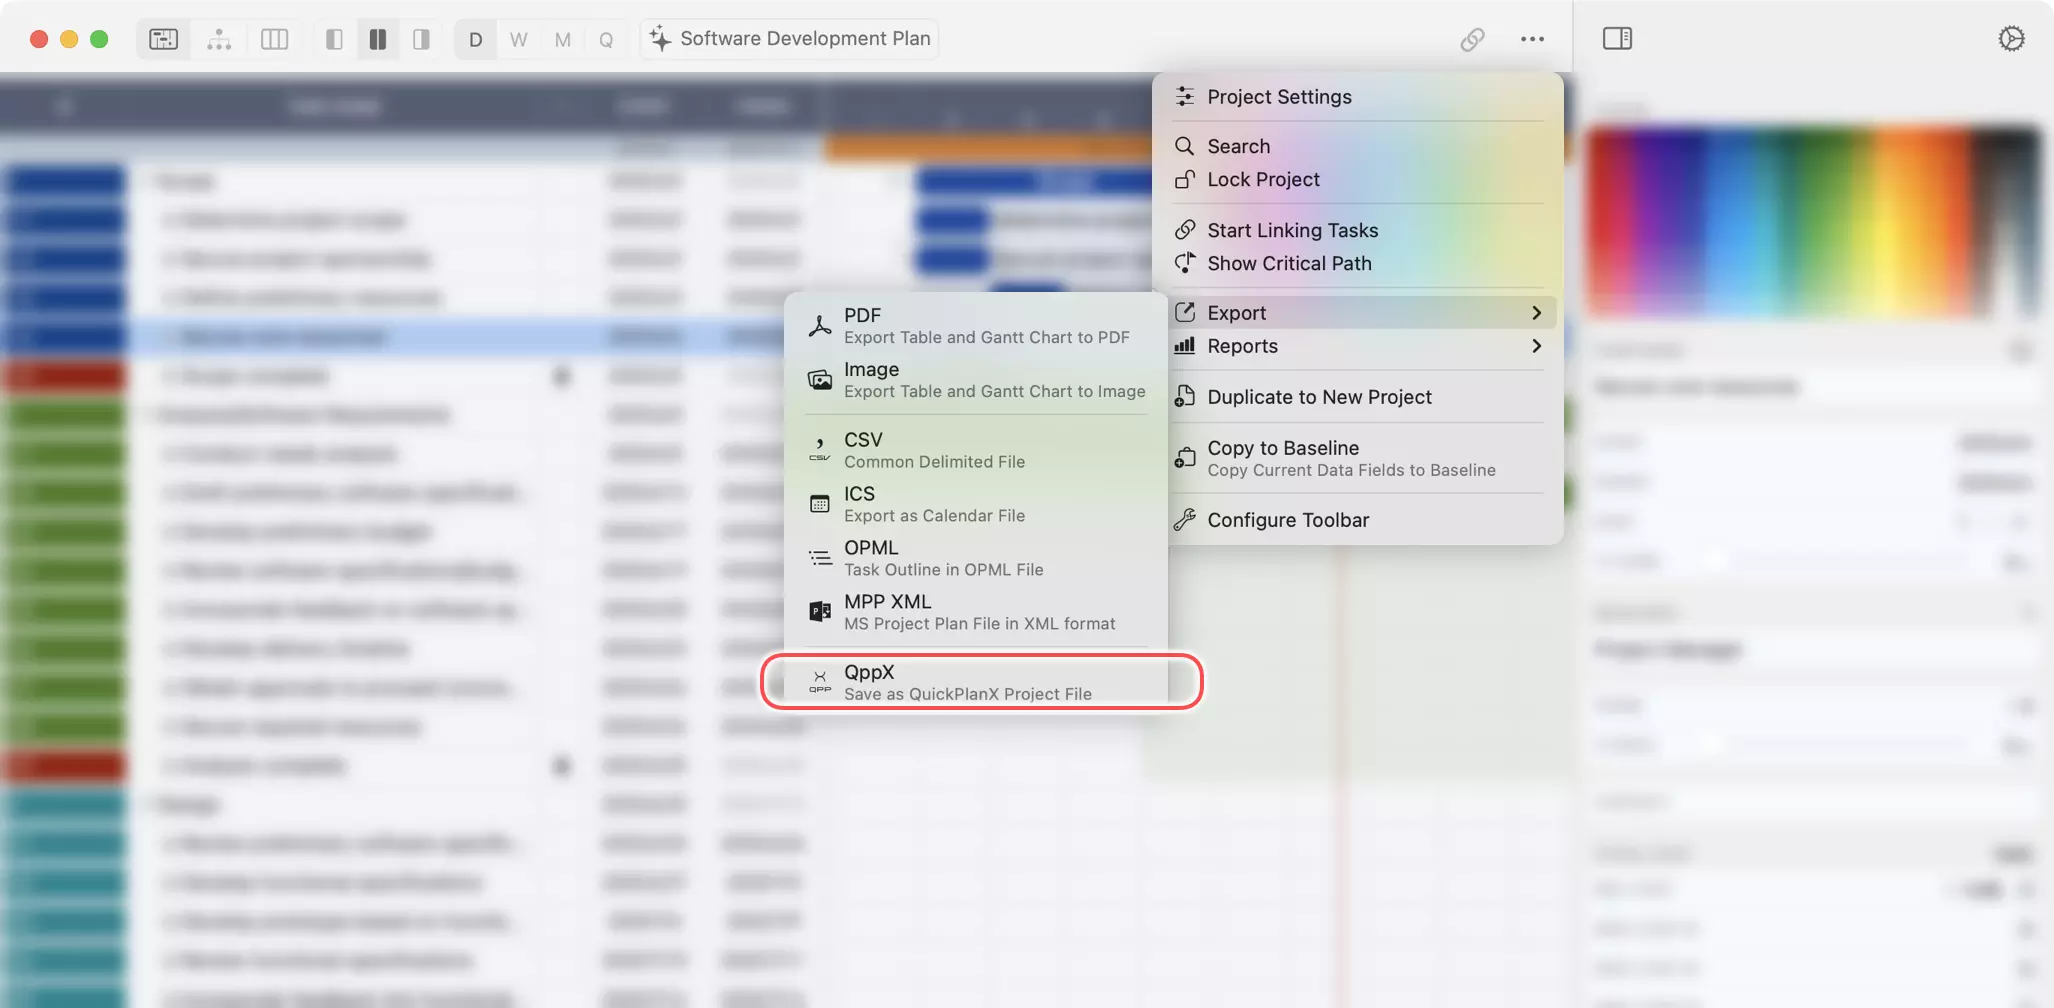Show left pane only layout icon

(334, 39)
